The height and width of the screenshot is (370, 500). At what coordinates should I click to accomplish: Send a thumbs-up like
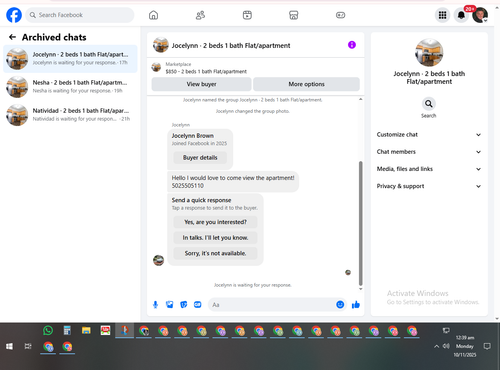356,304
